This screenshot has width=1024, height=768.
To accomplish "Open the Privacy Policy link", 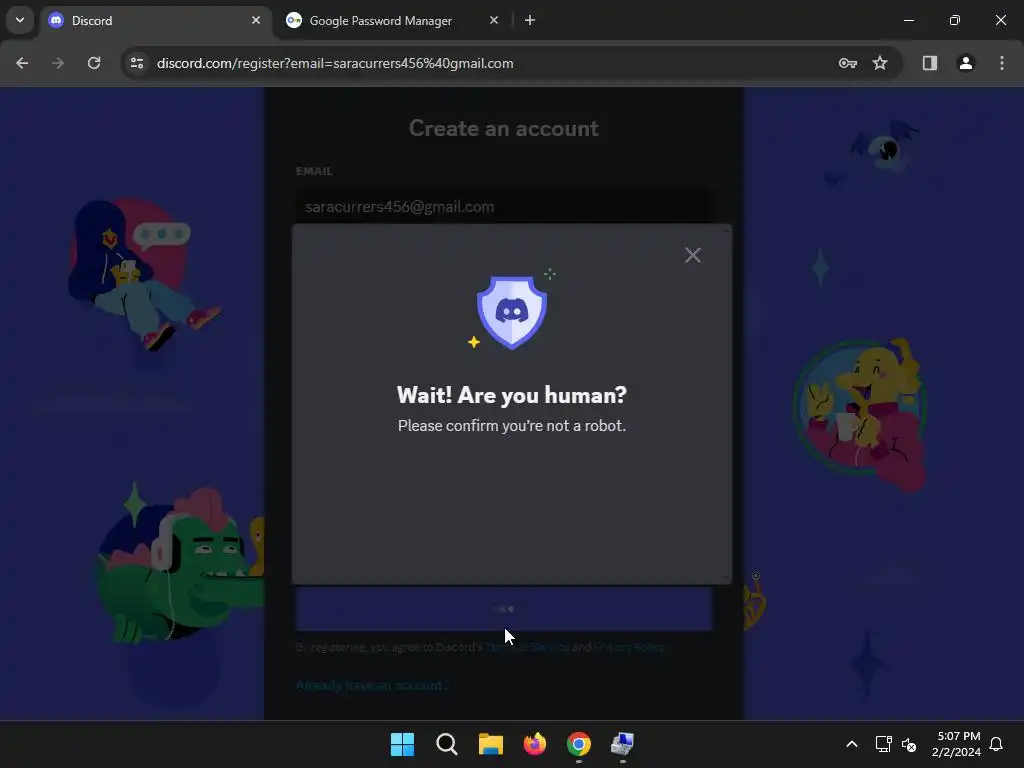I will click(628, 647).
